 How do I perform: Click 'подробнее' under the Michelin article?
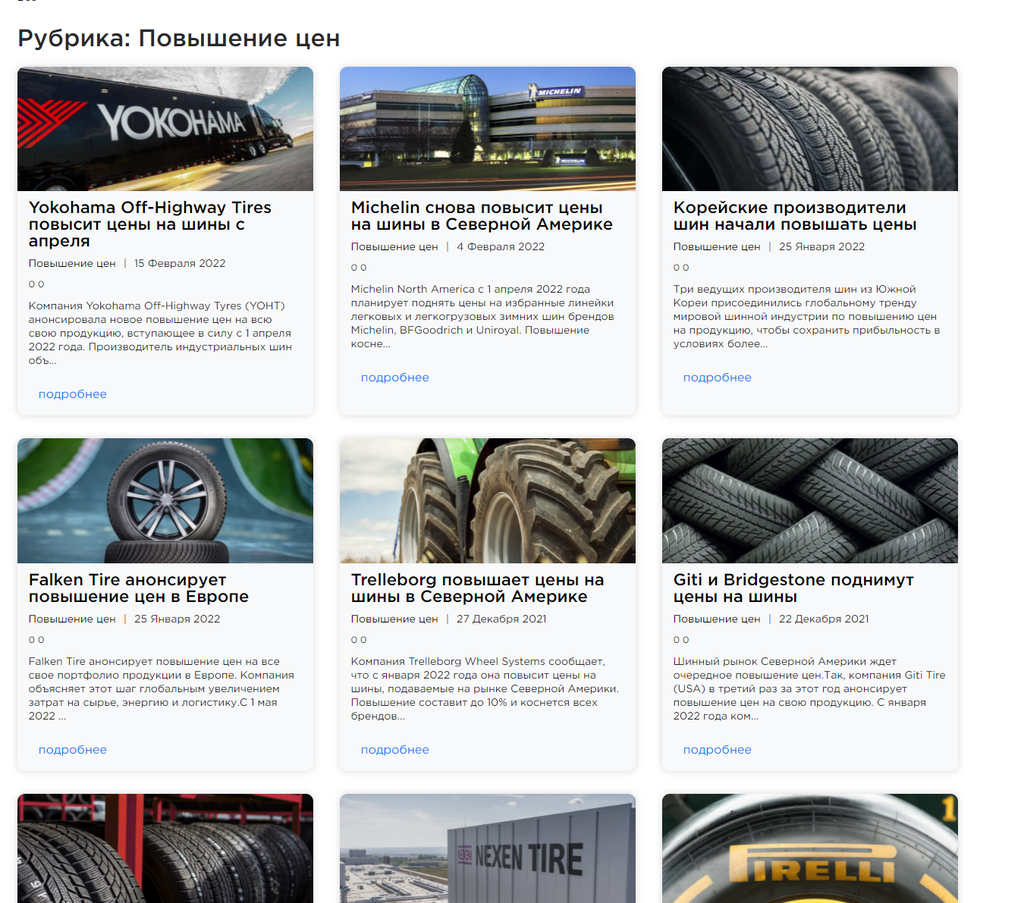(x=395, y=377)
